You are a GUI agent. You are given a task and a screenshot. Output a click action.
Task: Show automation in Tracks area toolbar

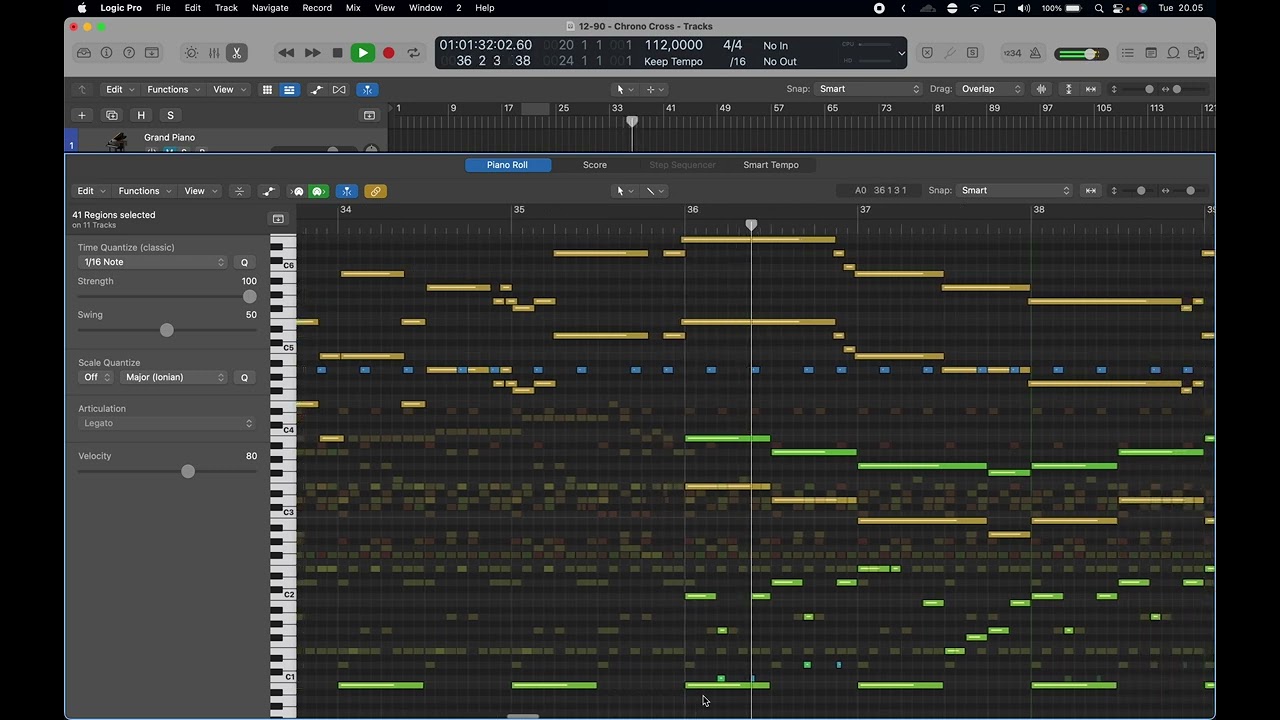[317, 89]
